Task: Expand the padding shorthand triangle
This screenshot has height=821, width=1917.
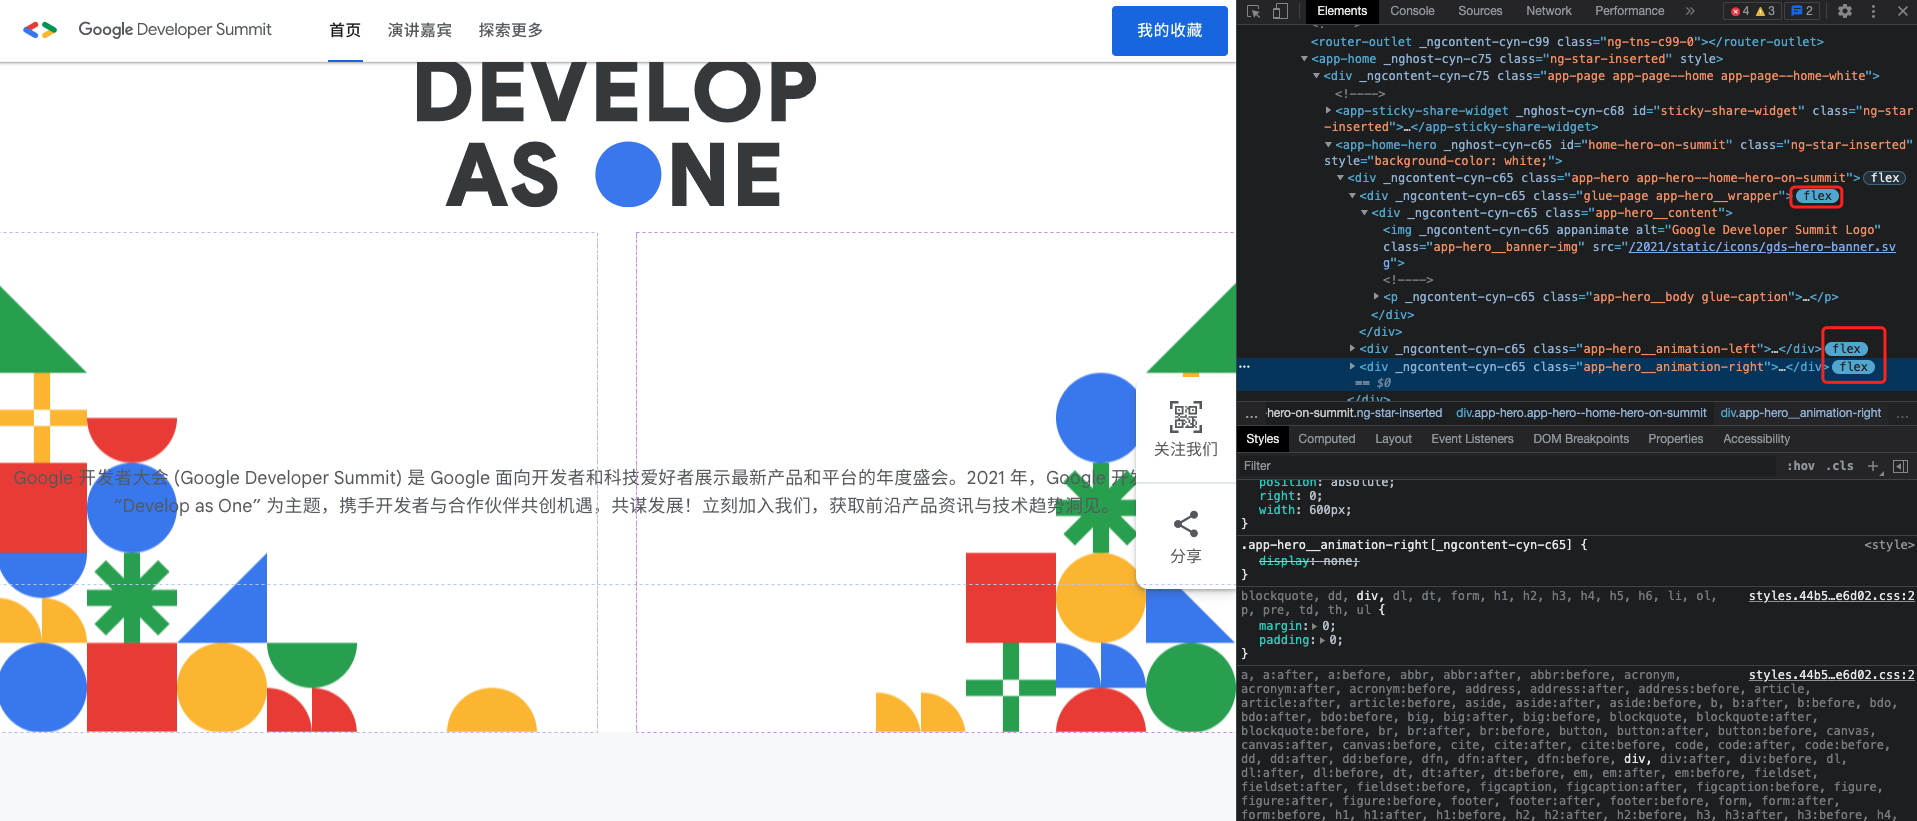Action: (1323, 640)
